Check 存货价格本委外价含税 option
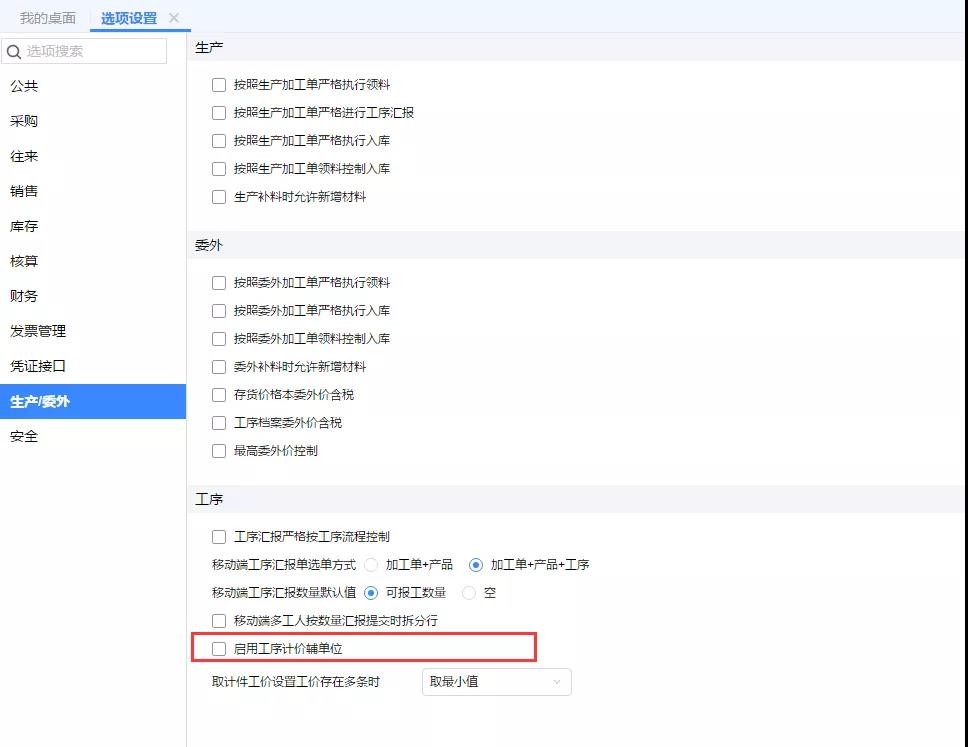The image size is (968, 747). (x=219, y=395)
